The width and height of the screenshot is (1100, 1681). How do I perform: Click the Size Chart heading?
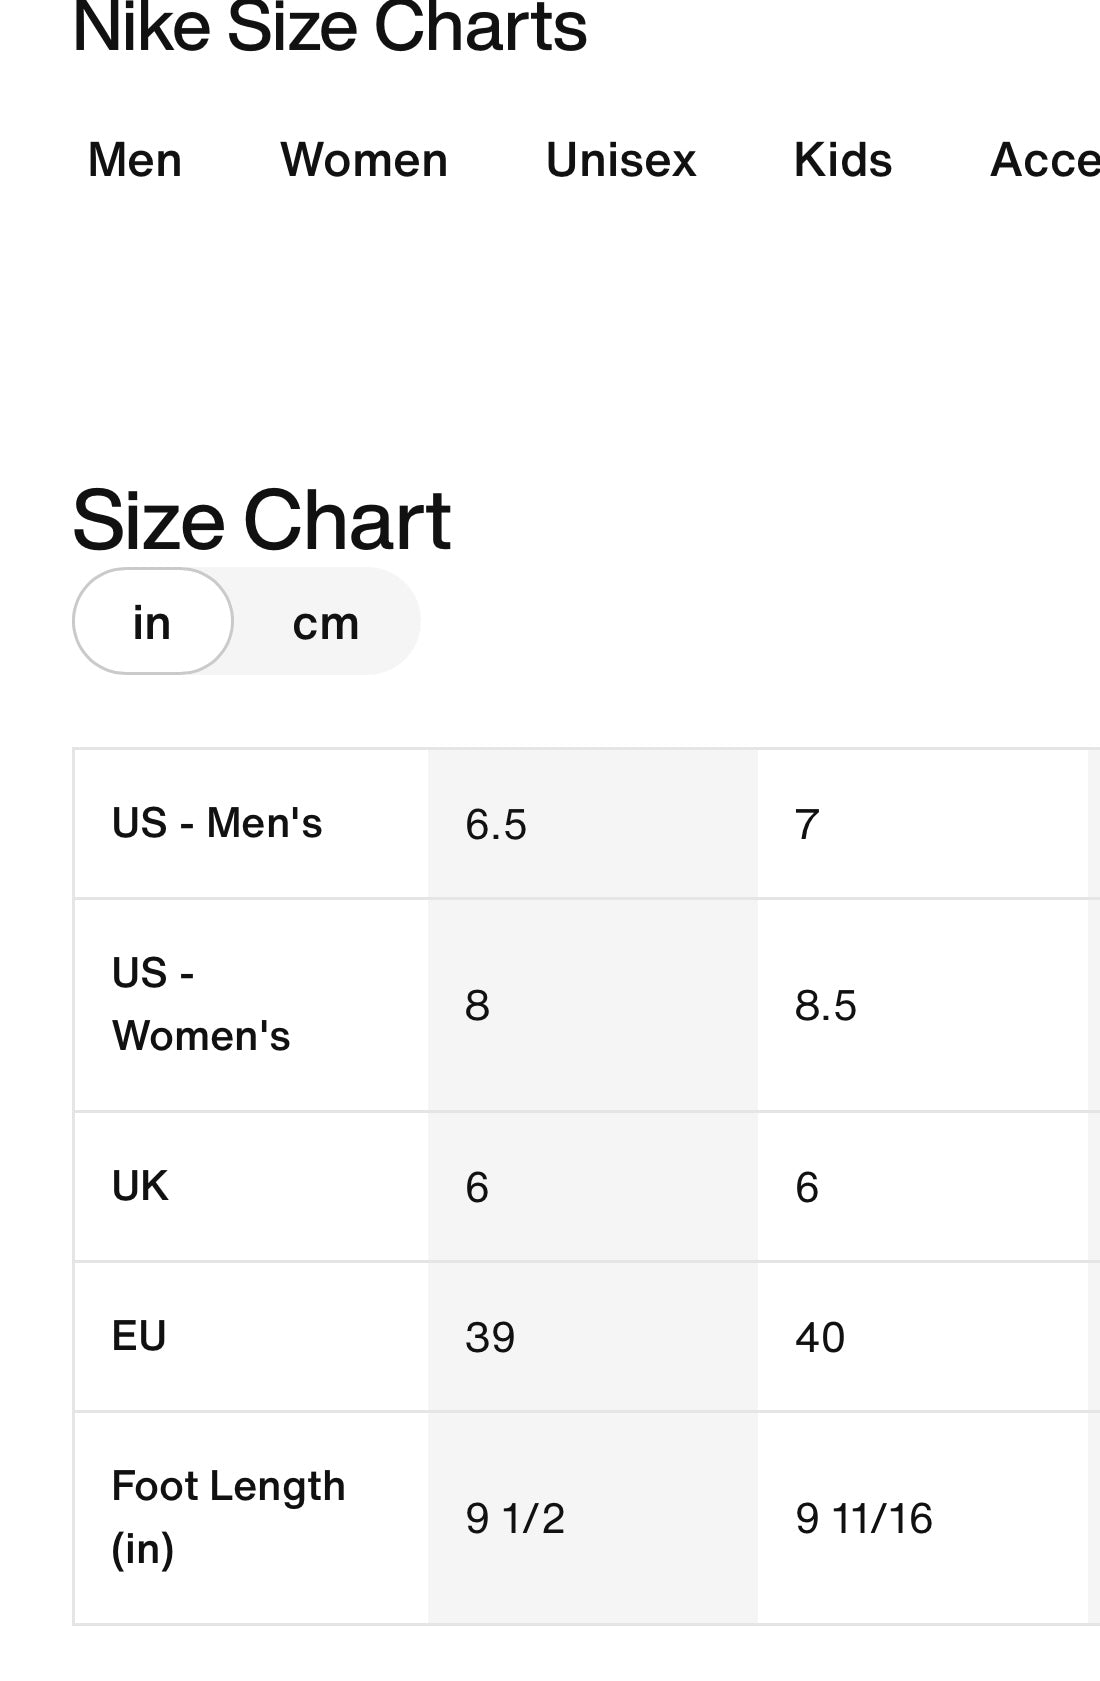coord(262,520)
